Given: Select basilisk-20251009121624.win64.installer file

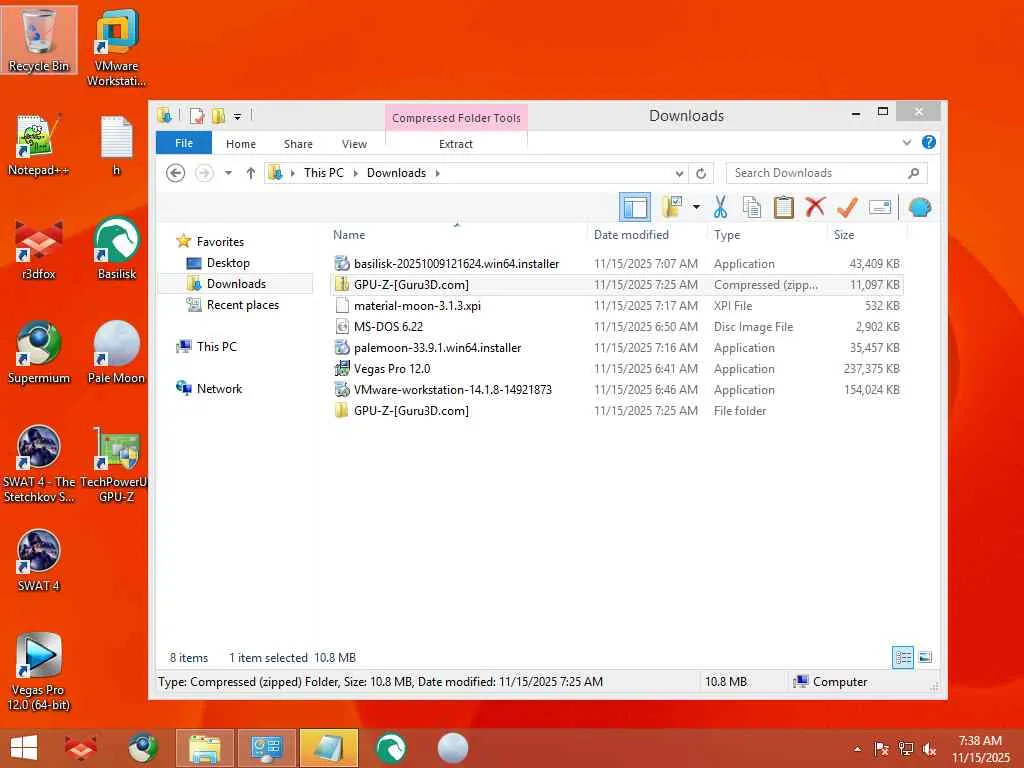Looking at the screenshot, I should tap(617, 264).
